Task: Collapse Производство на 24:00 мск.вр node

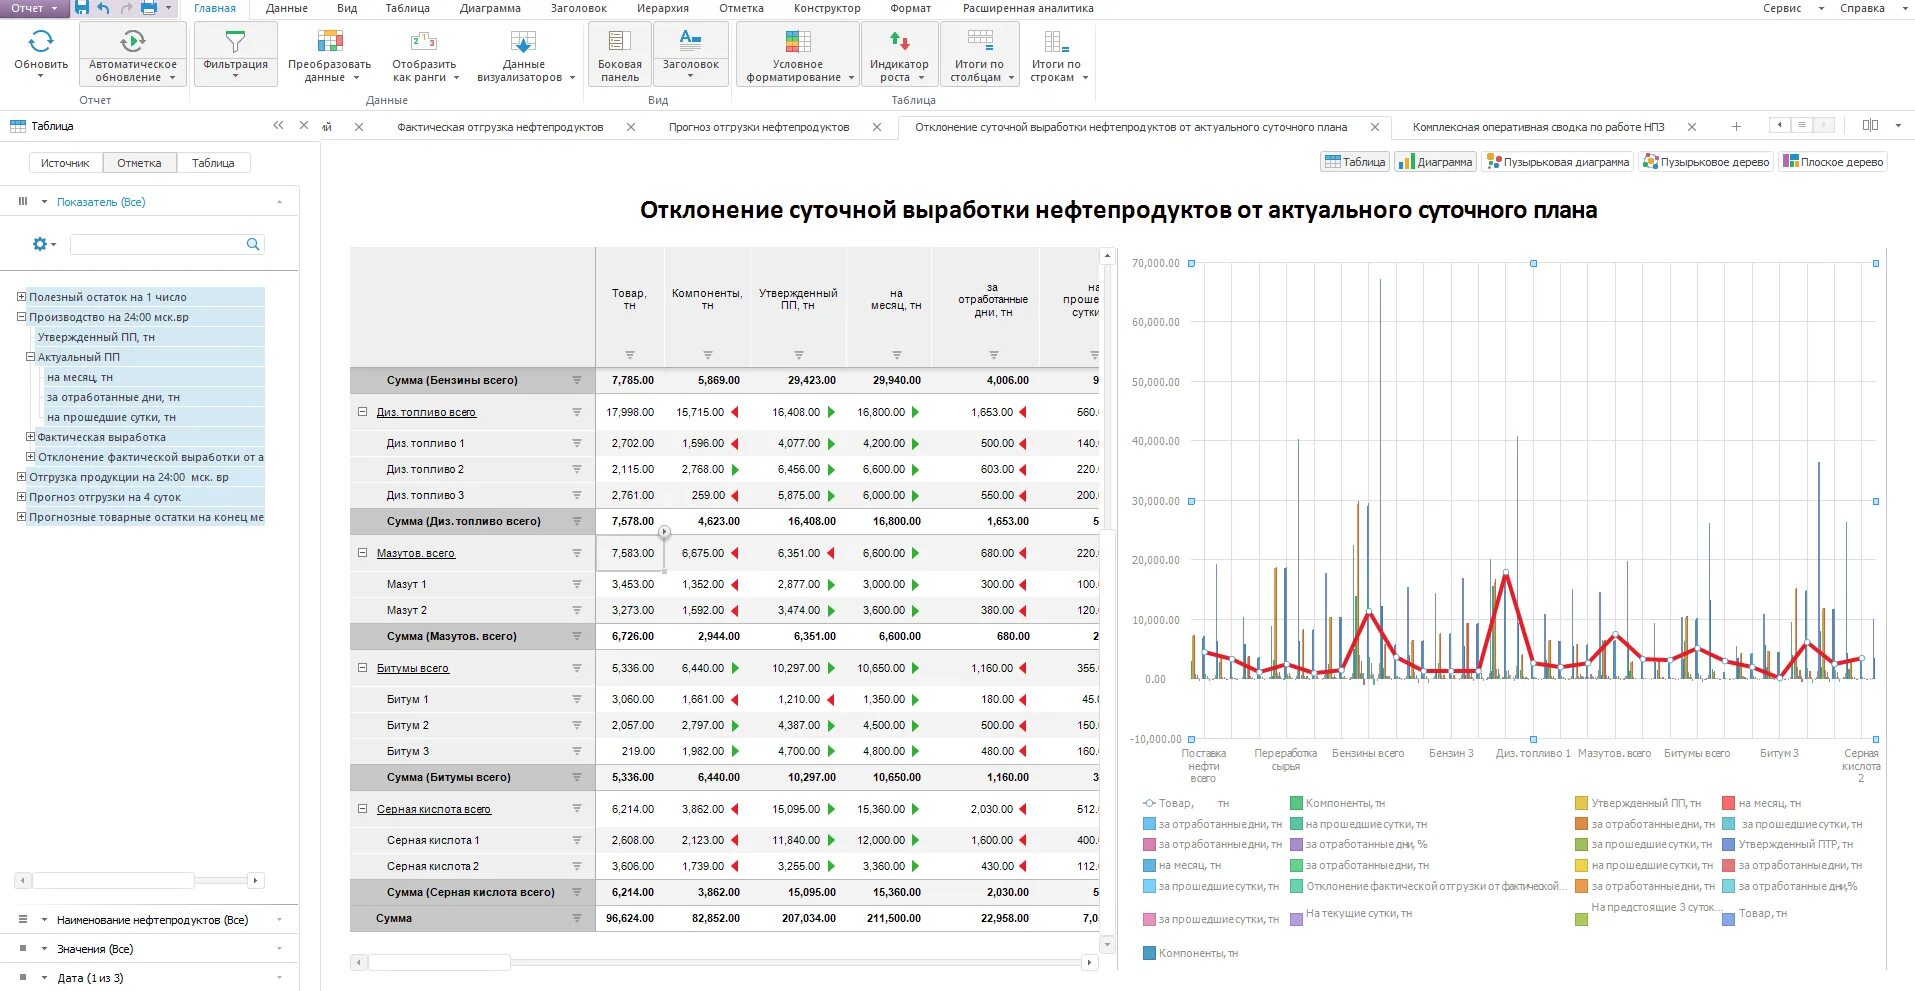Action: click(x=21, y=317)
